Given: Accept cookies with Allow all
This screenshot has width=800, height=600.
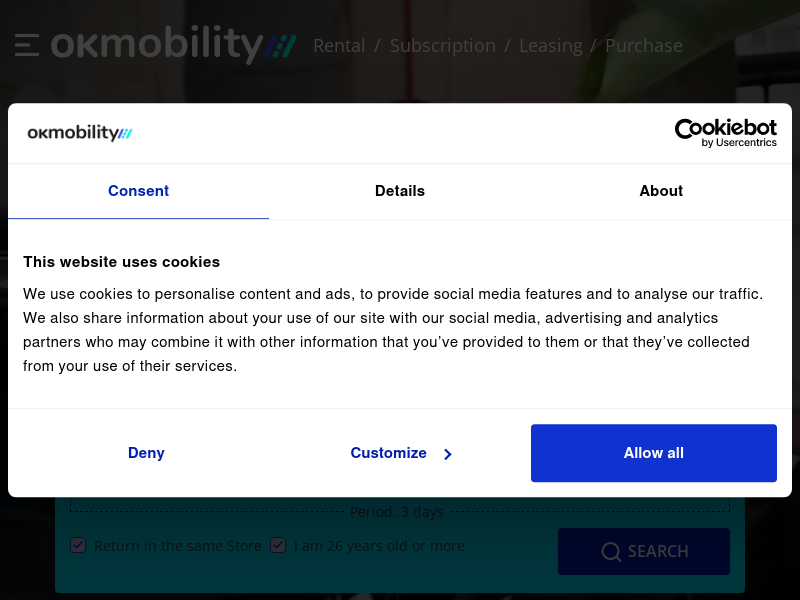Looking at the screenshot, I should tap(654, 453).
